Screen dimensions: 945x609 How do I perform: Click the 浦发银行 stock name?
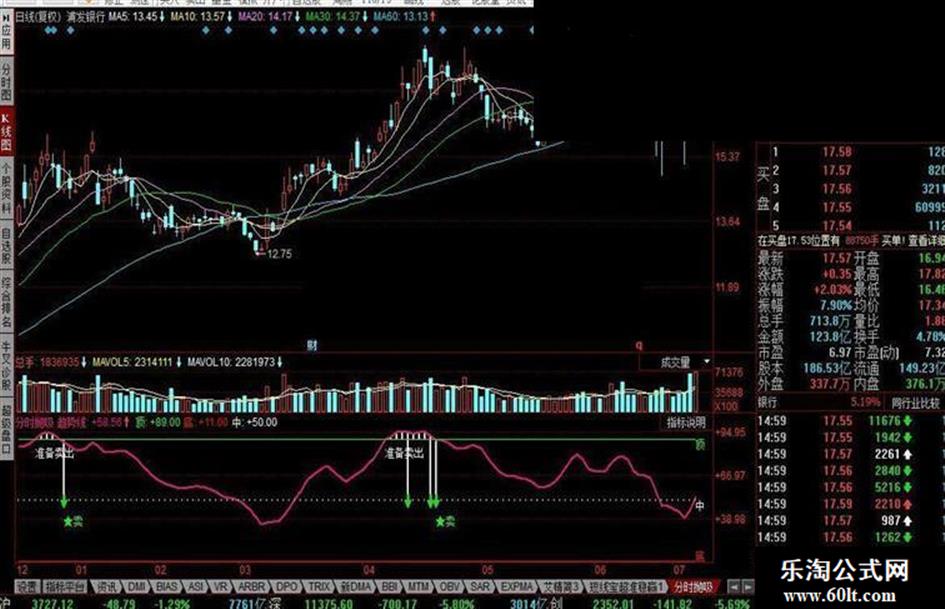pos(86,17)
